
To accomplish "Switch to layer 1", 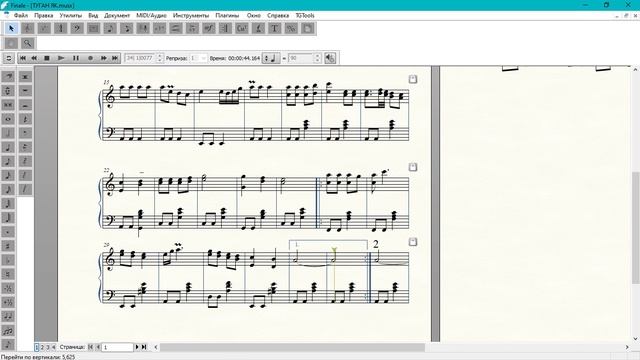I will pyautogui.click(x=37, y=347).
